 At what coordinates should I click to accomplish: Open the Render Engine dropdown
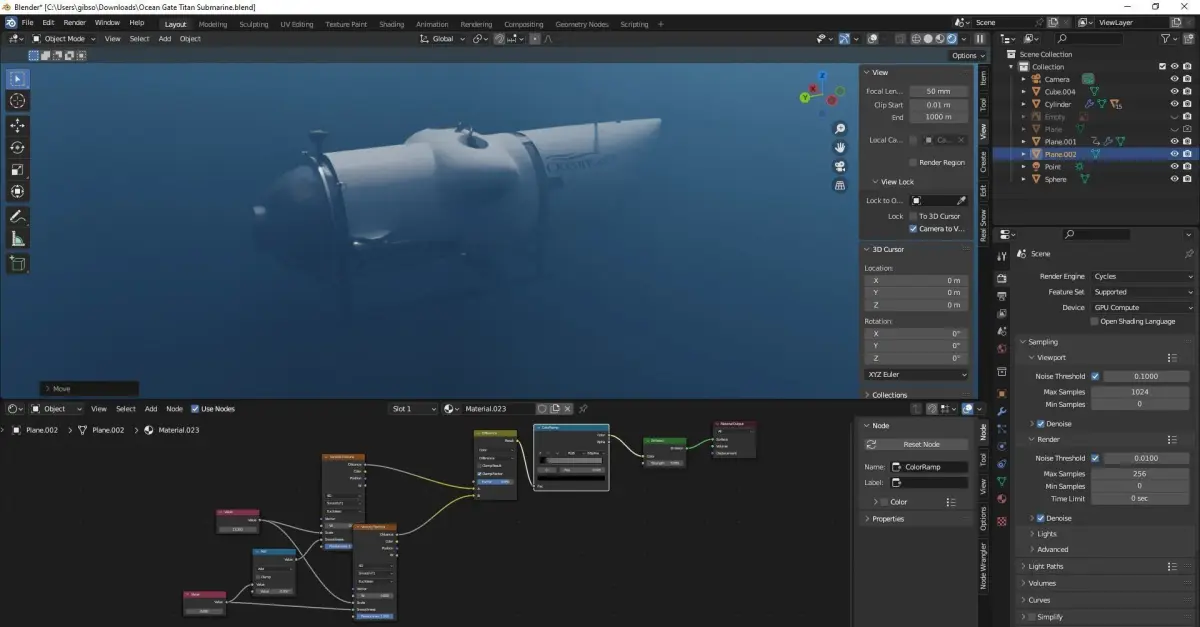click(1142, 276)
